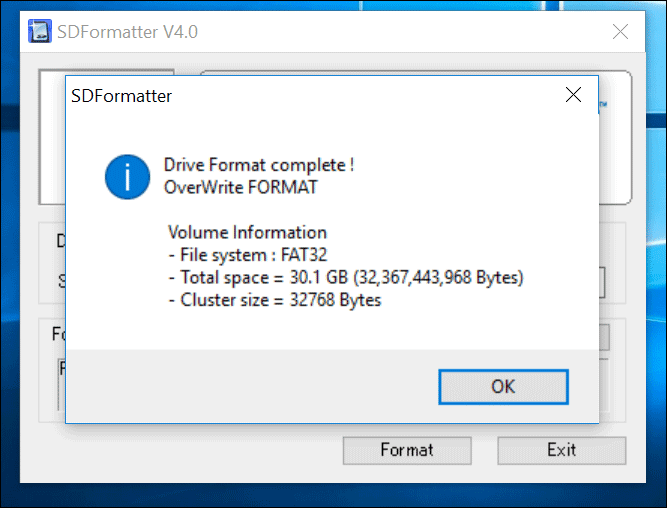
Task: Select the 'Total space = 30.1 GB' line
Action: 346,277
